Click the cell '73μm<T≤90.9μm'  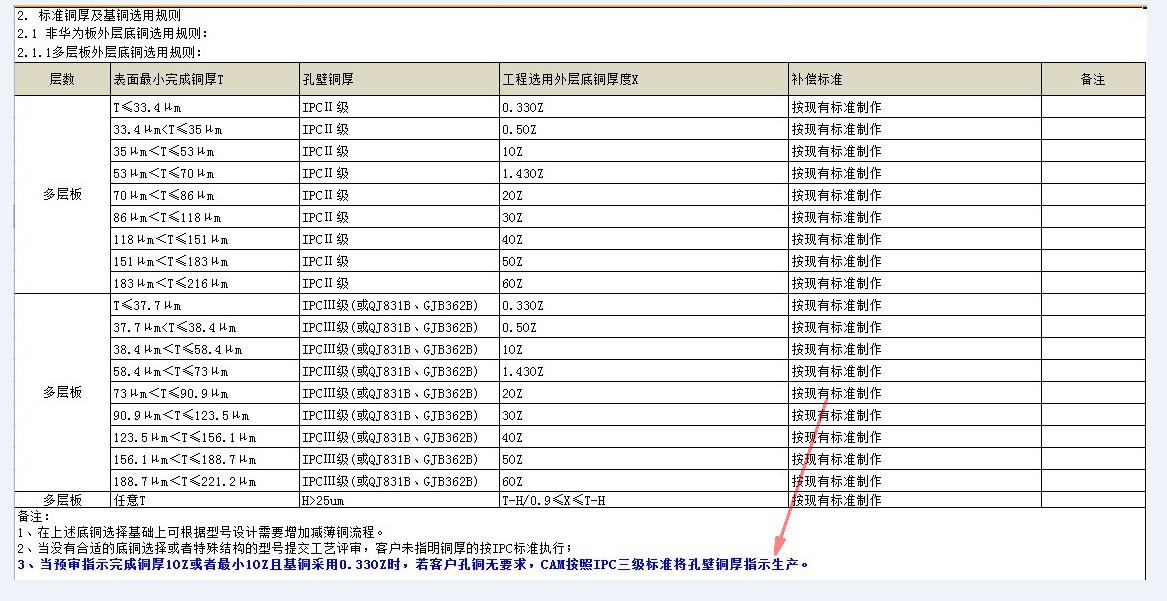coord(205,393)
